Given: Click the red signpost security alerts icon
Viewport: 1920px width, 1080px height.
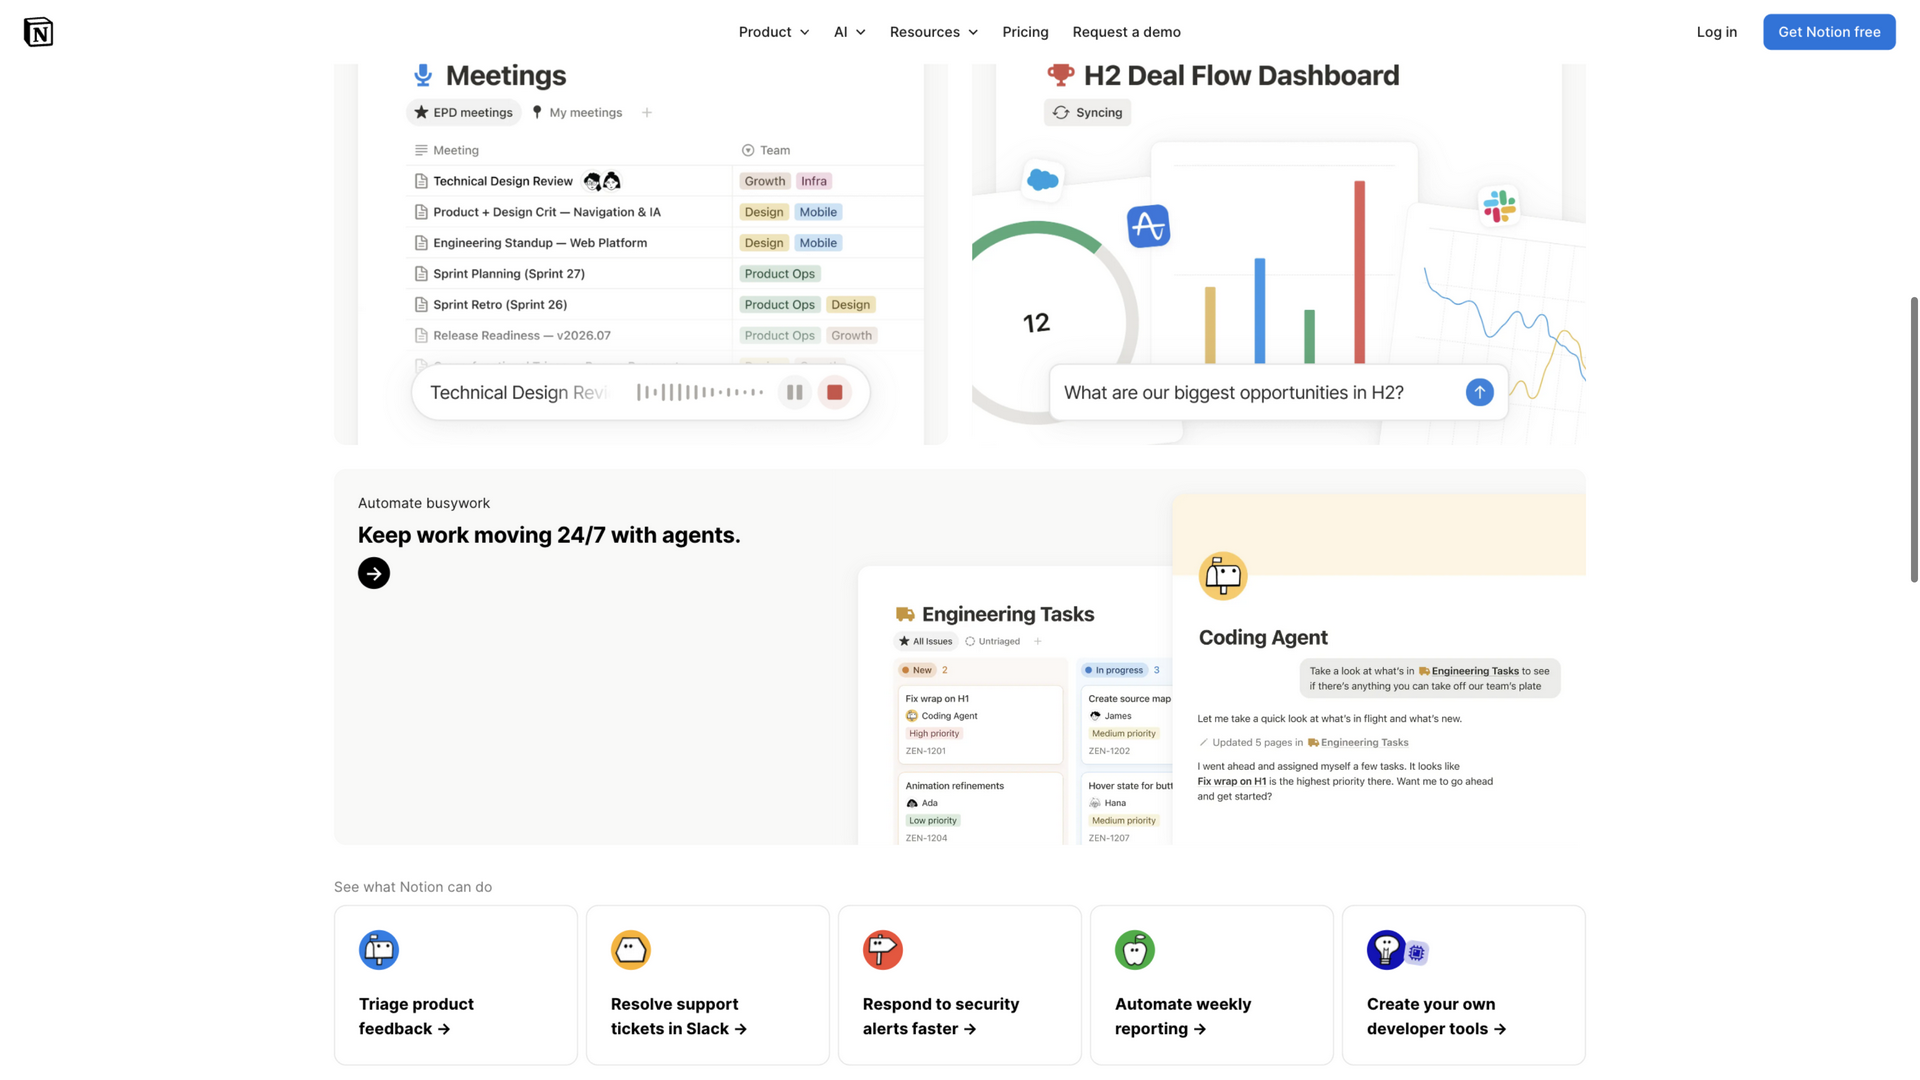Looking at the screenshot, I should pyautogui.click(x=882, y=950).
